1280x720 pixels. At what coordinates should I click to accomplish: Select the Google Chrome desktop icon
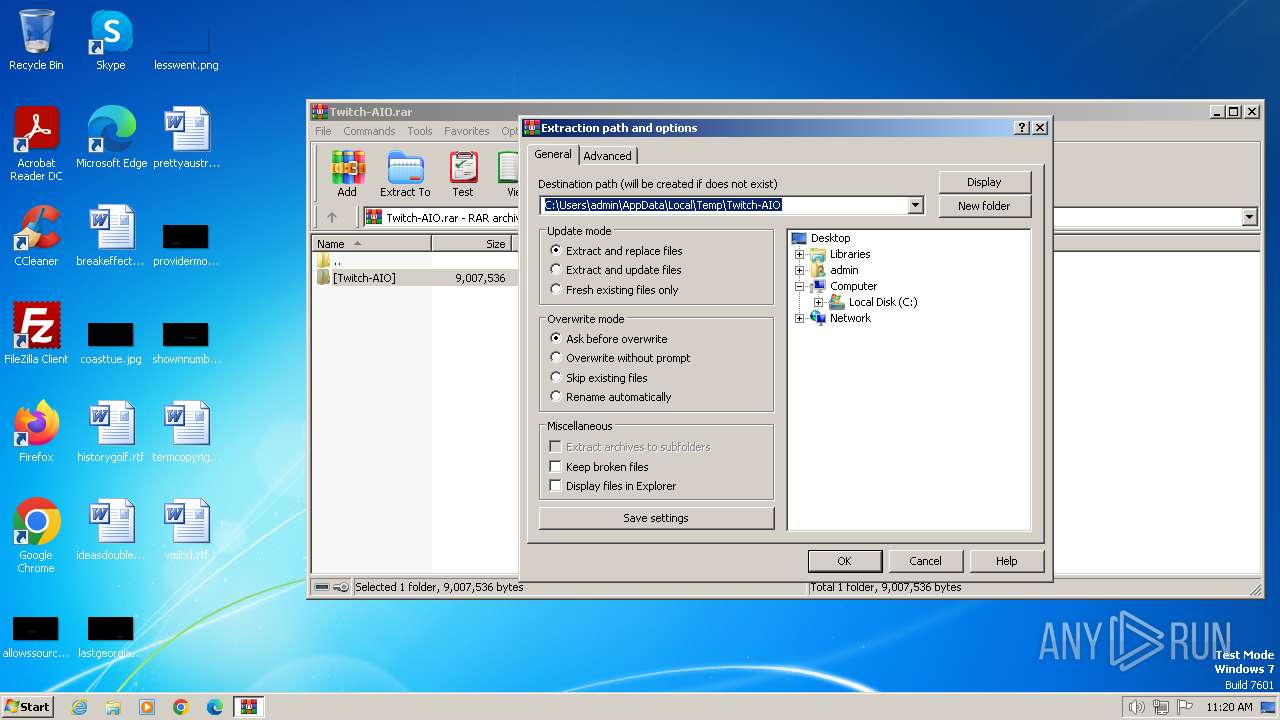tap(36, 536)
